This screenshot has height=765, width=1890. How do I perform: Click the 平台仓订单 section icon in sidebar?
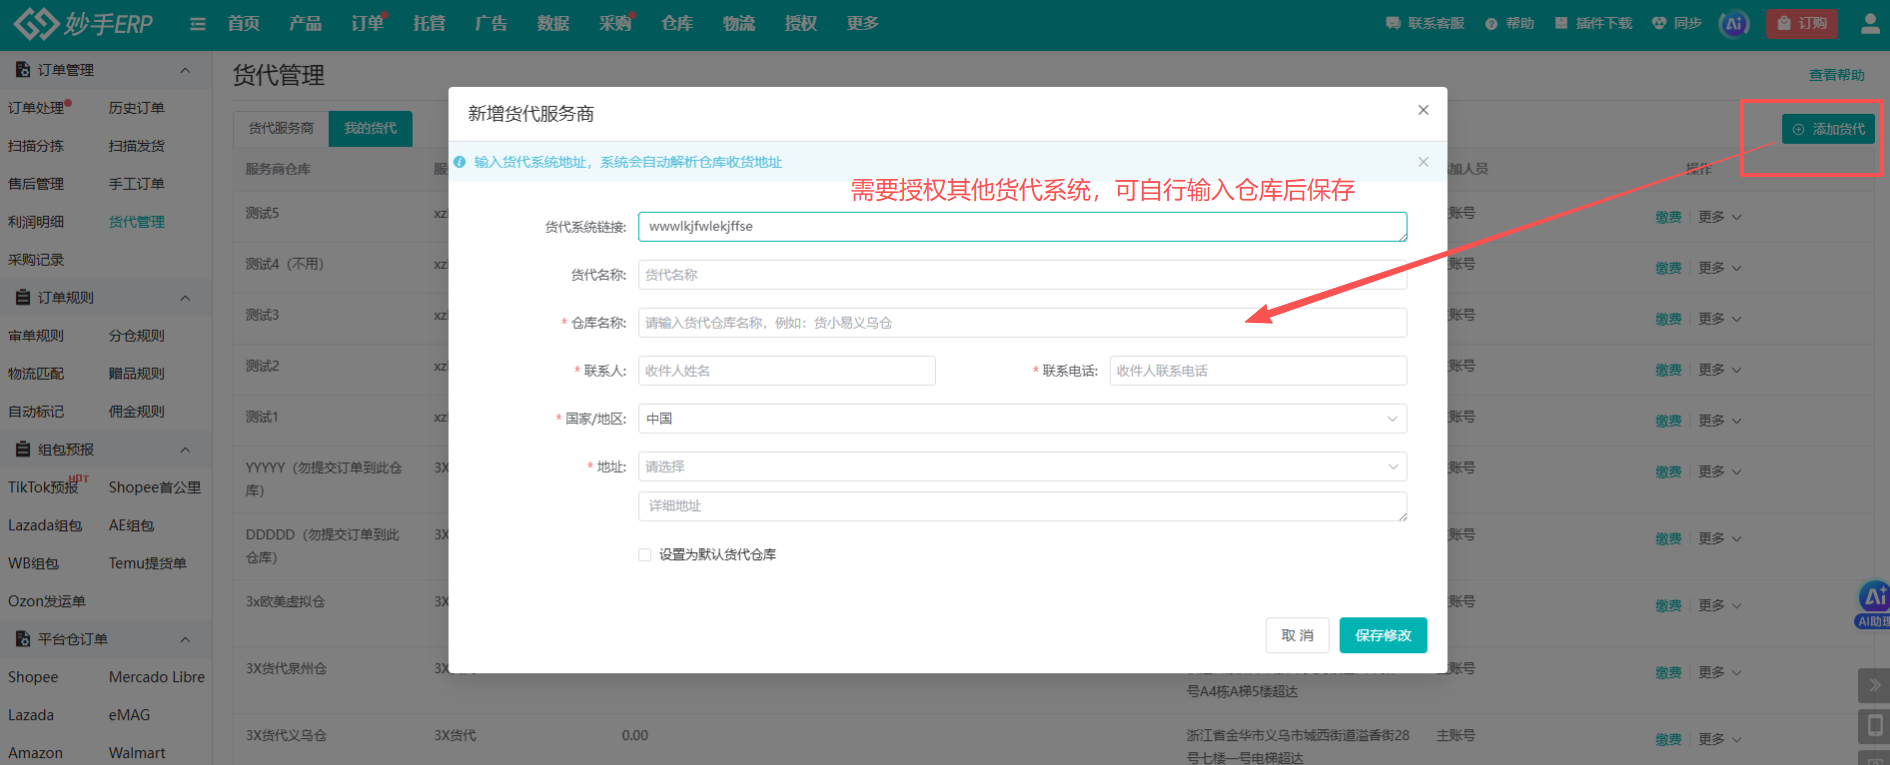23,639
